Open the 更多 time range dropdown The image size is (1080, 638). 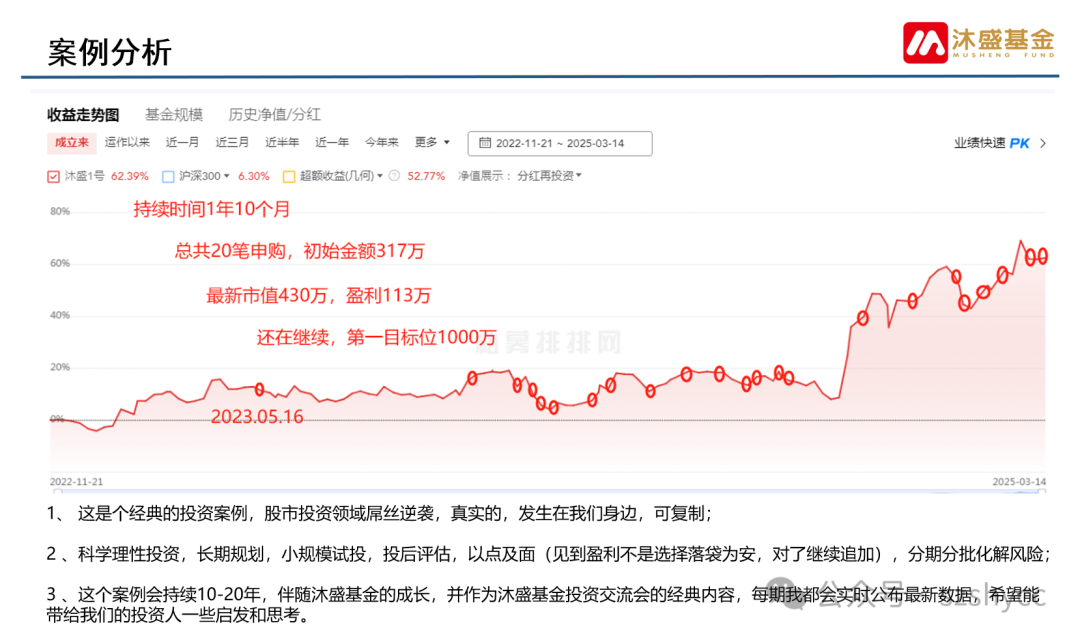(430, 143)
